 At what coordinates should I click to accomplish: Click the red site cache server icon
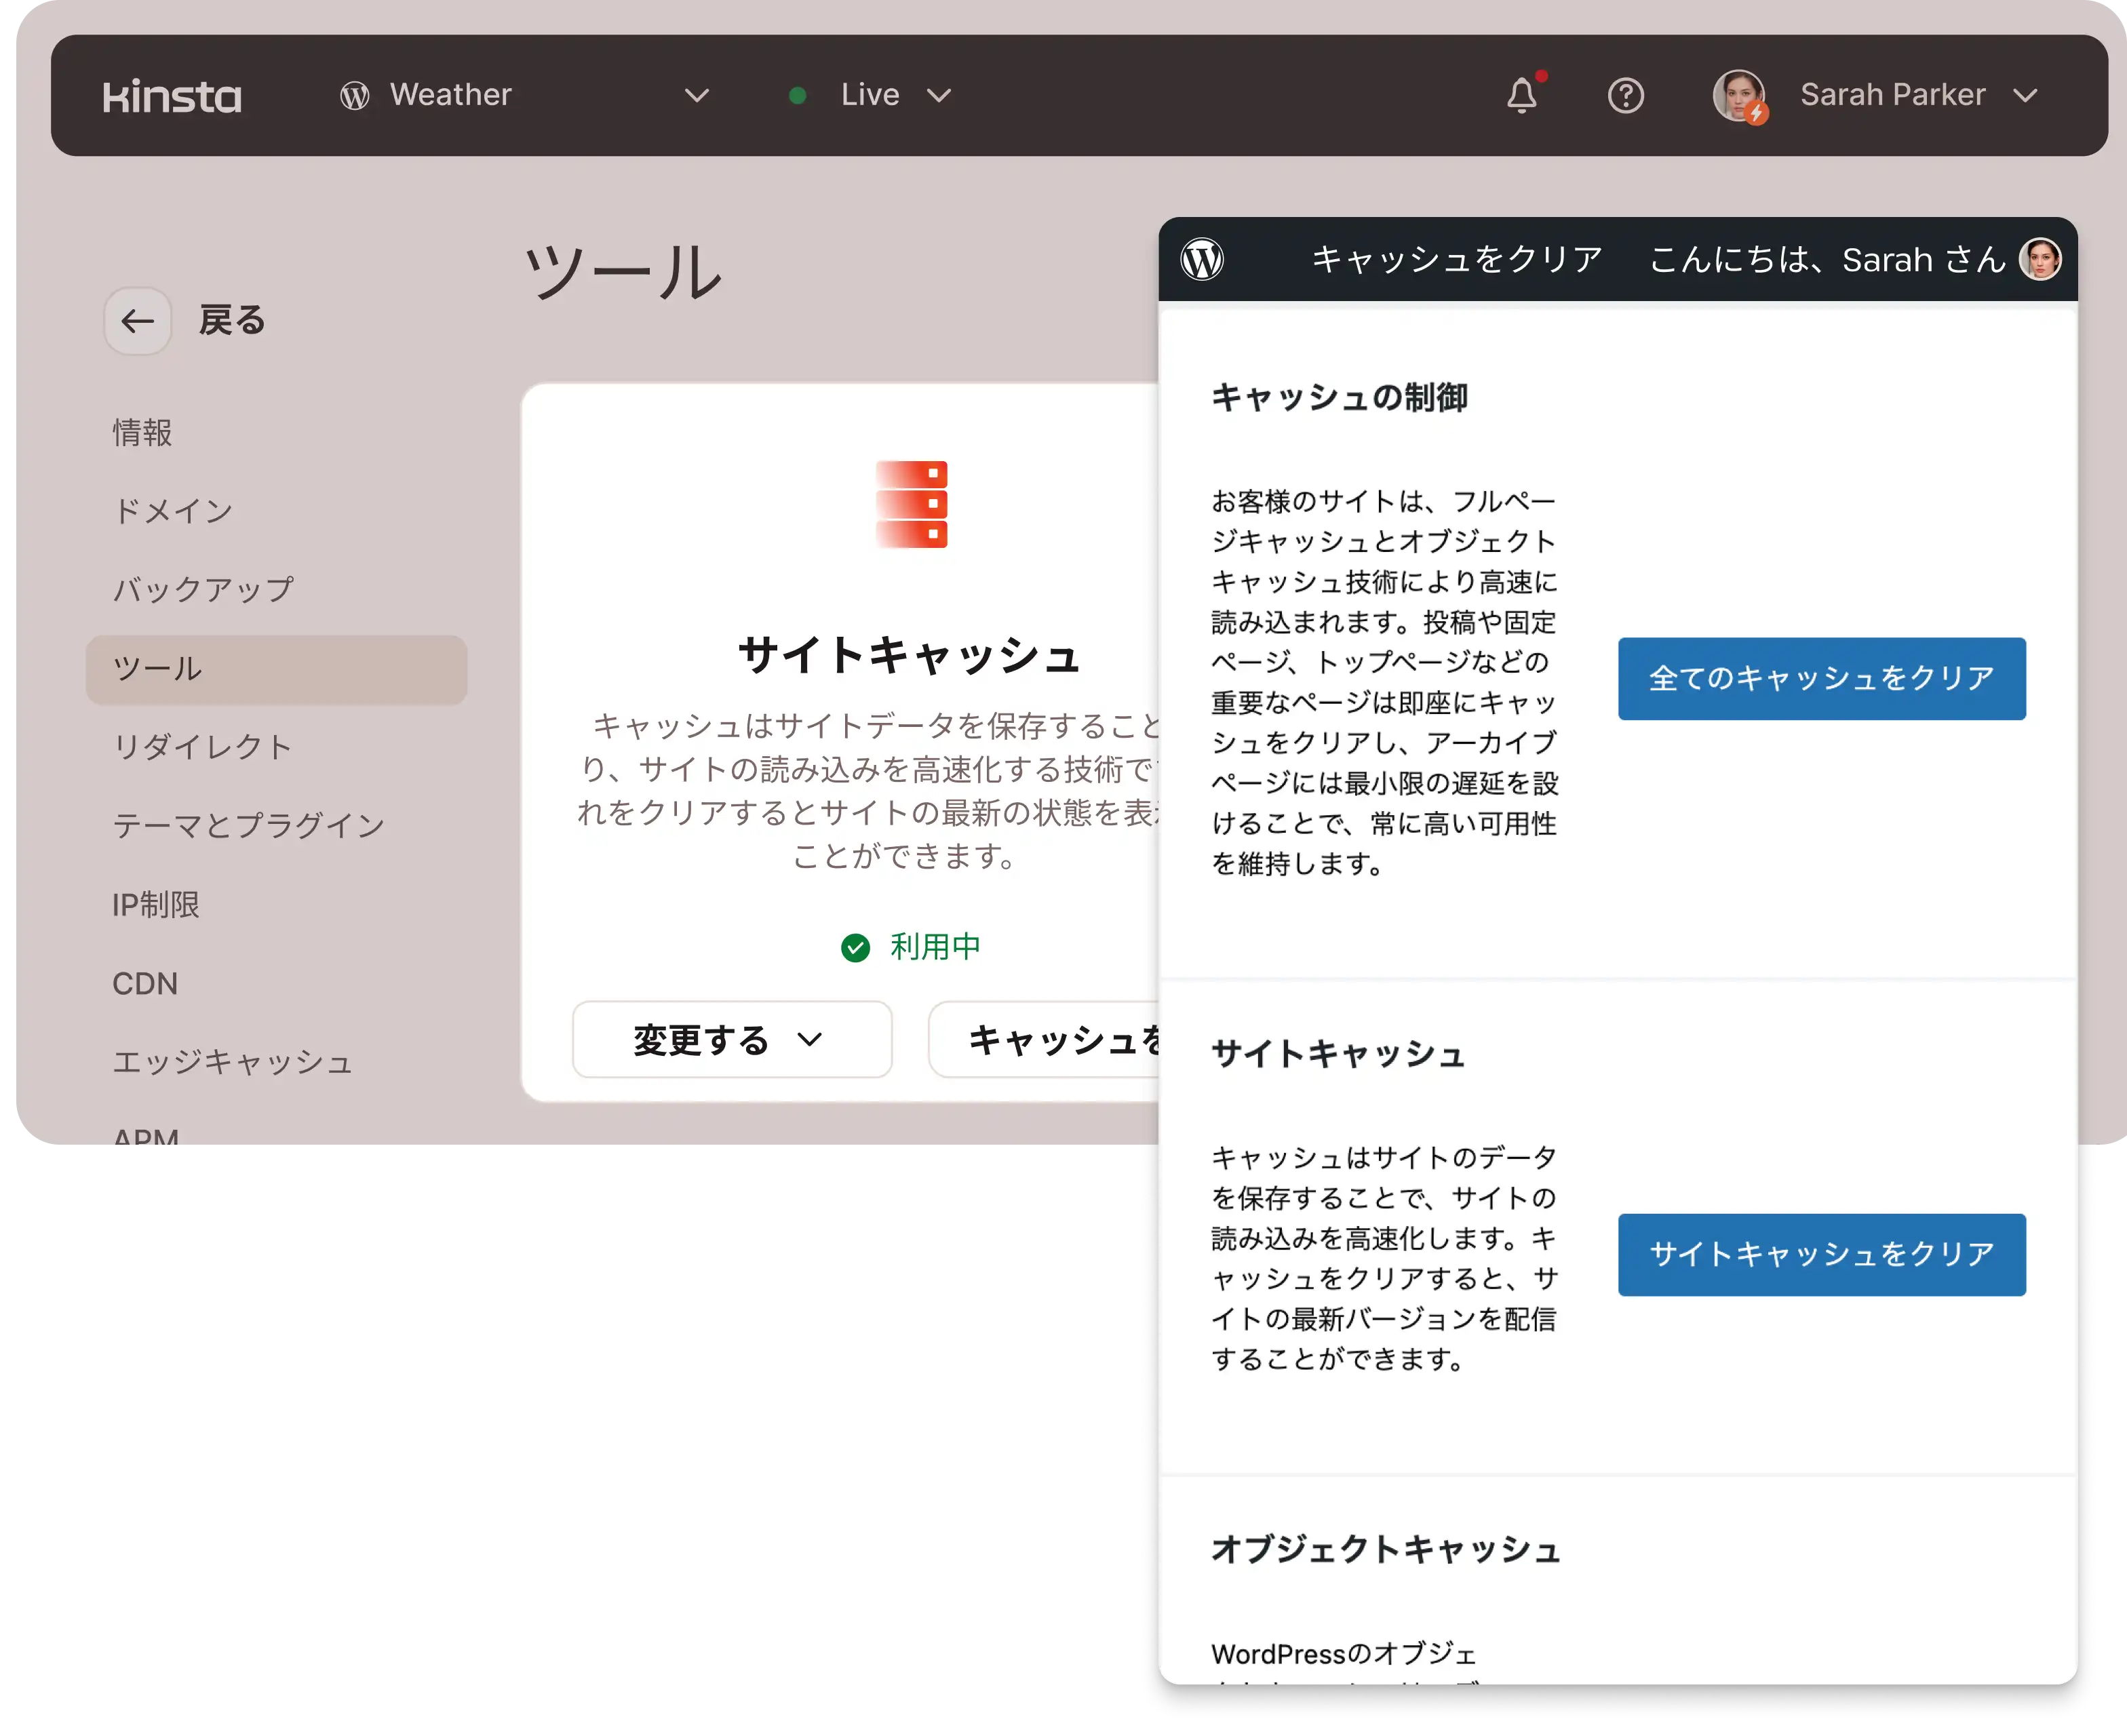tap(911, 504)
